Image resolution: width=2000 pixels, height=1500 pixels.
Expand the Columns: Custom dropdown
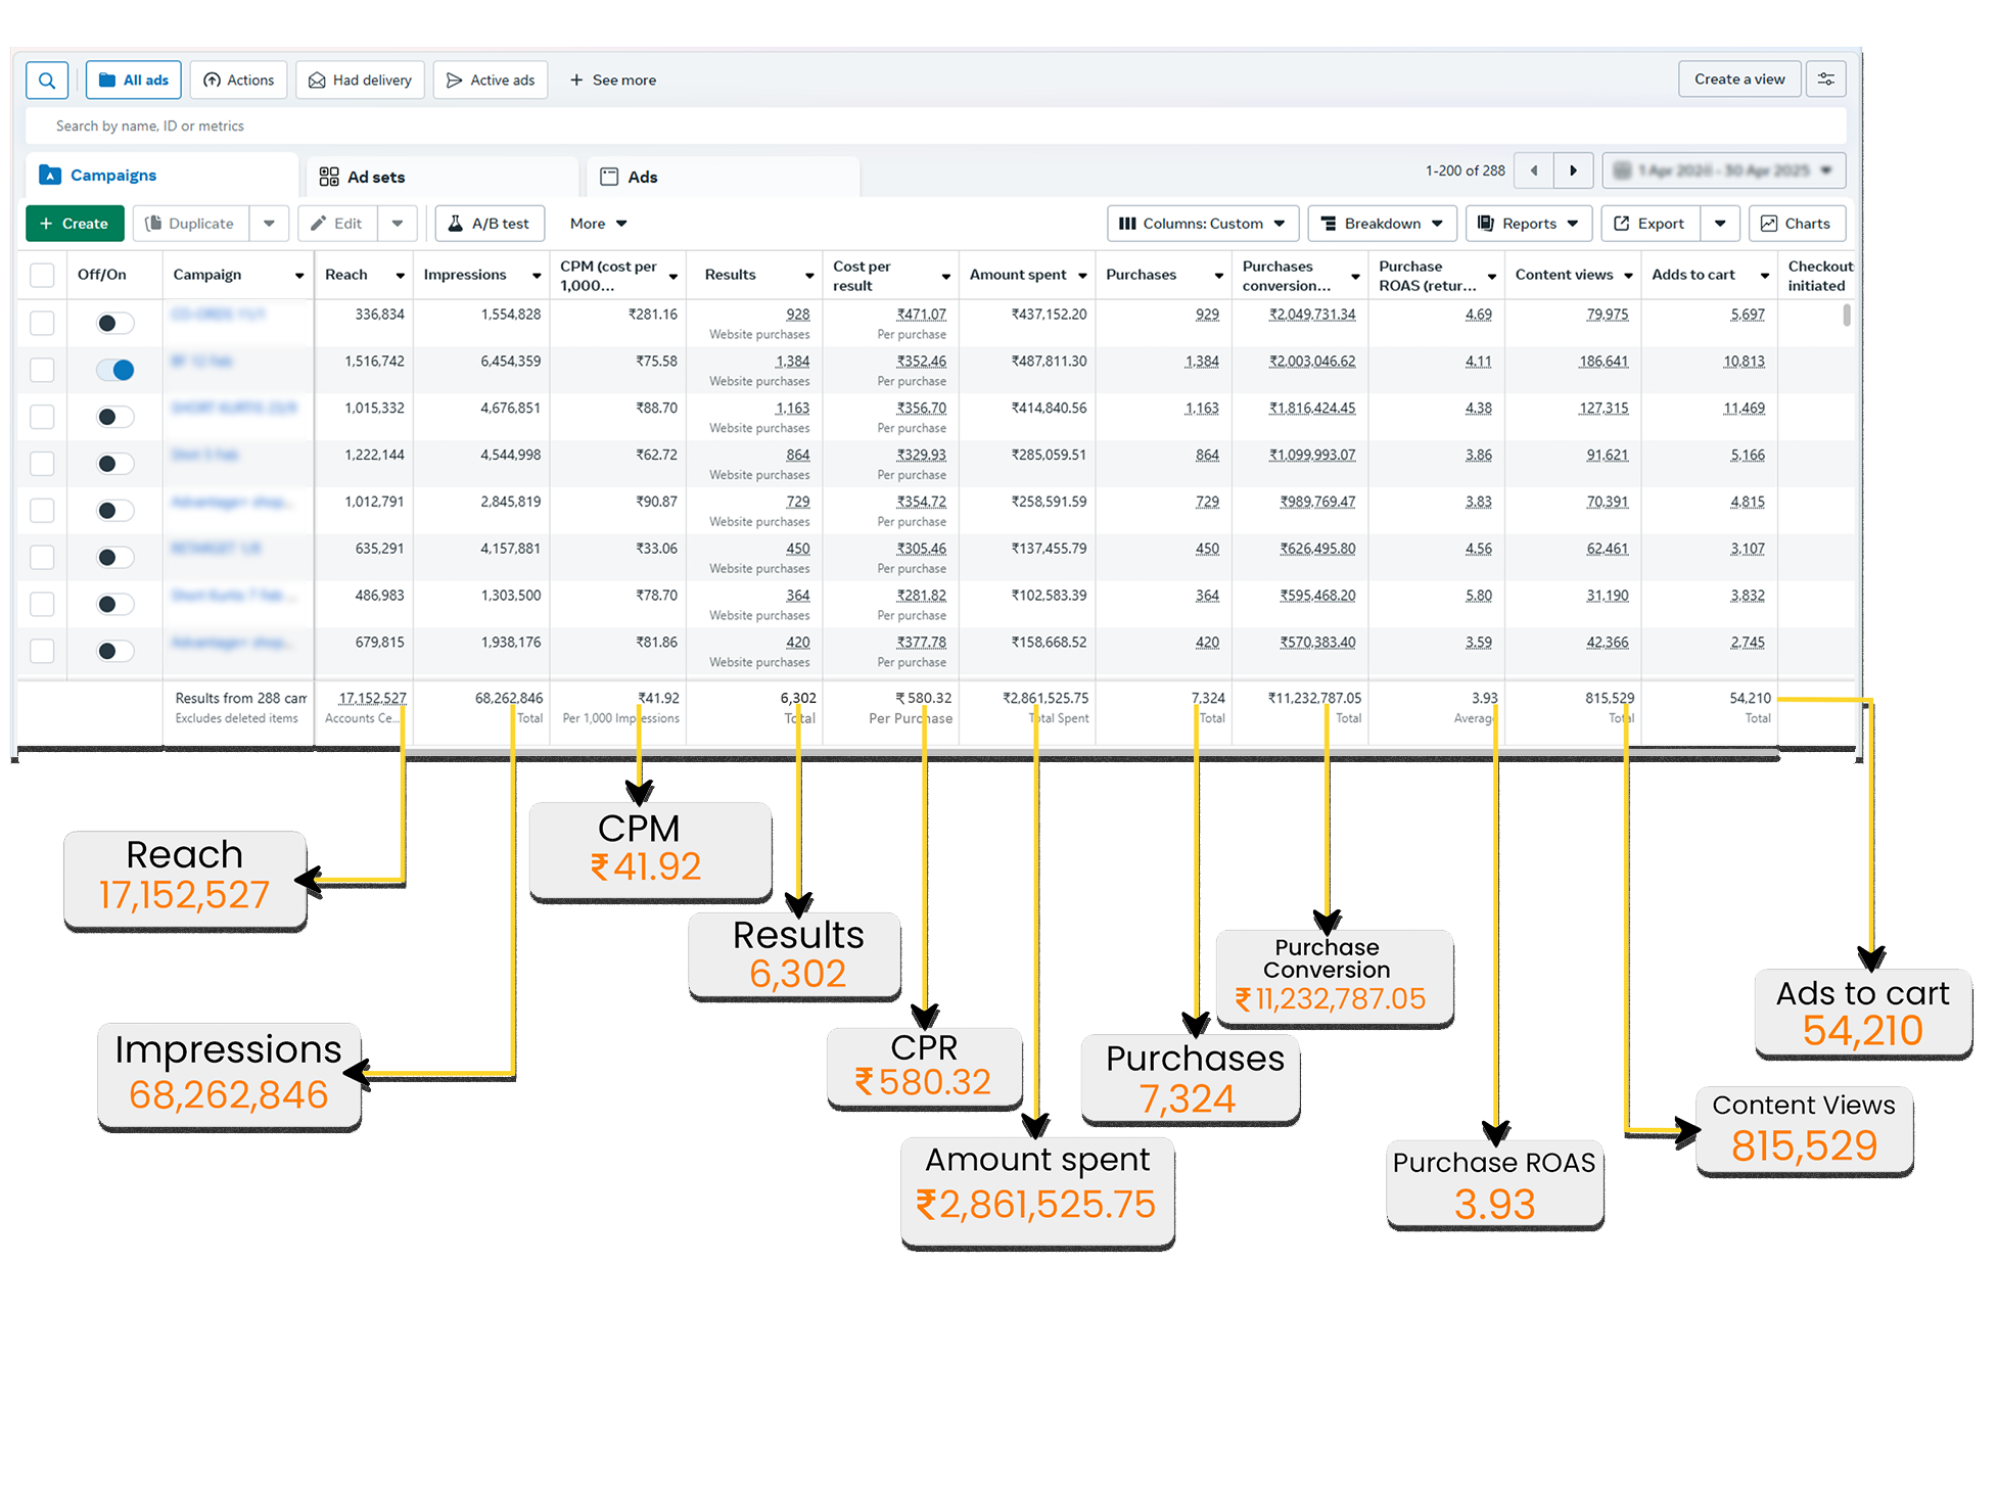click(1202, 223)
